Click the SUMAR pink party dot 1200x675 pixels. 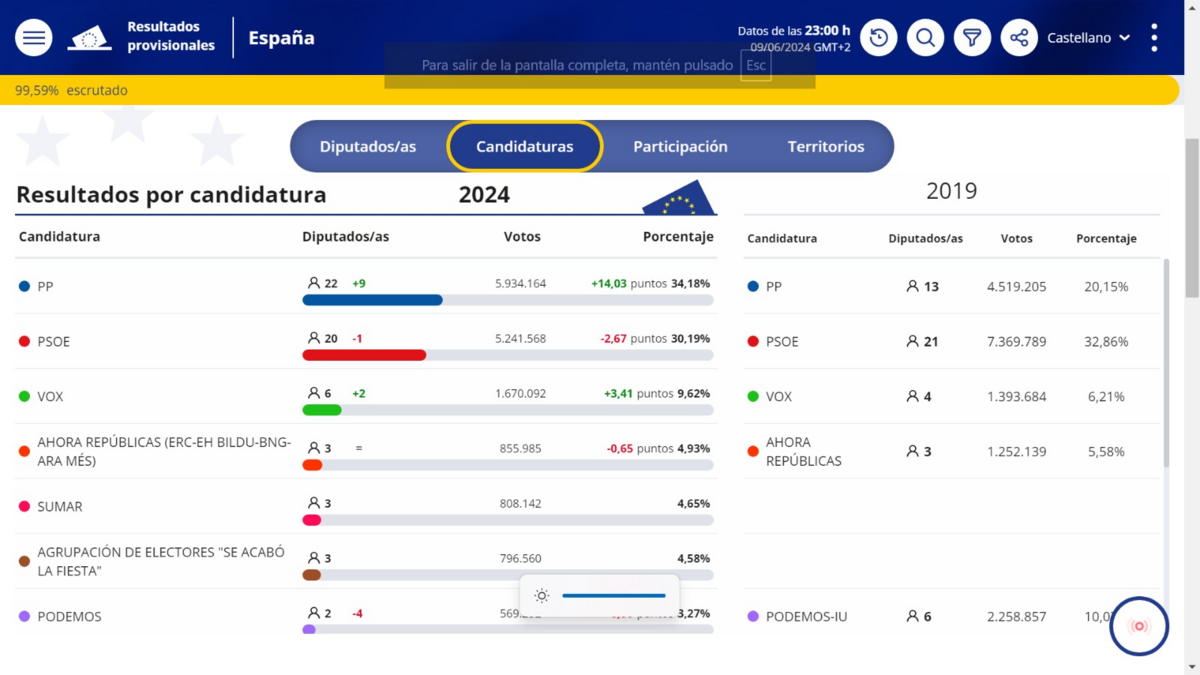(25, 506)
